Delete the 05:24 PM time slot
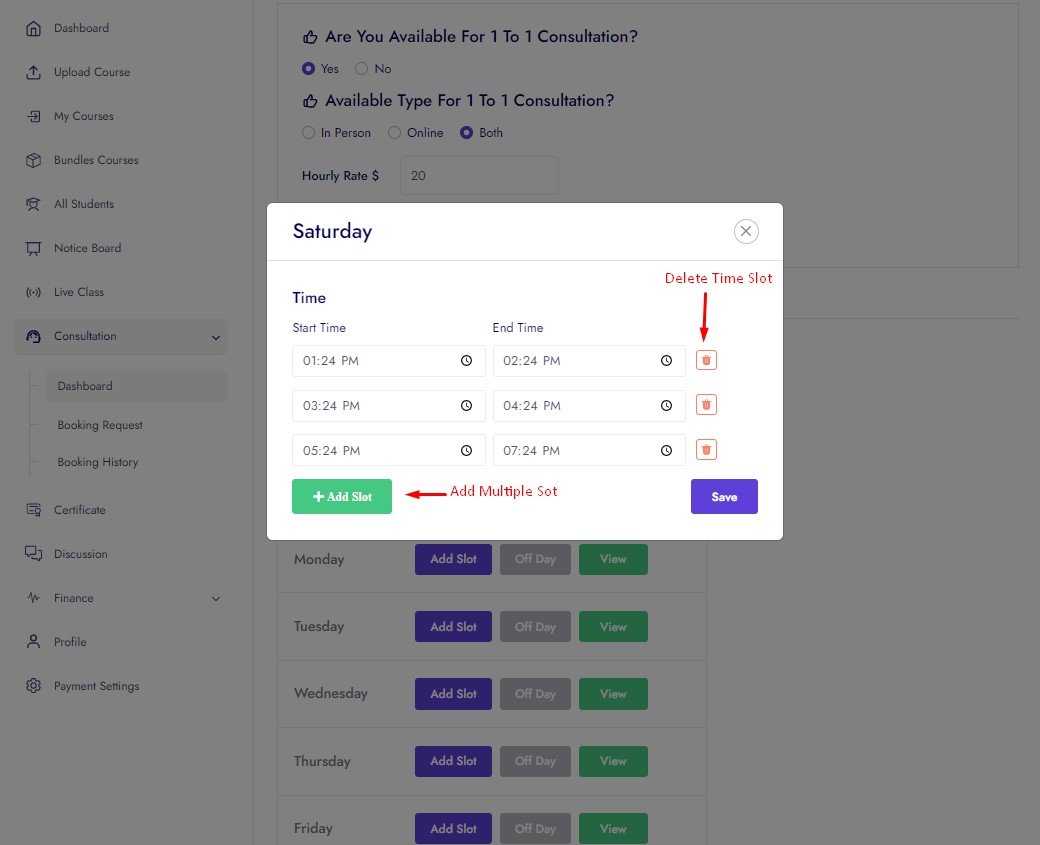 click(x=706, y=450)
